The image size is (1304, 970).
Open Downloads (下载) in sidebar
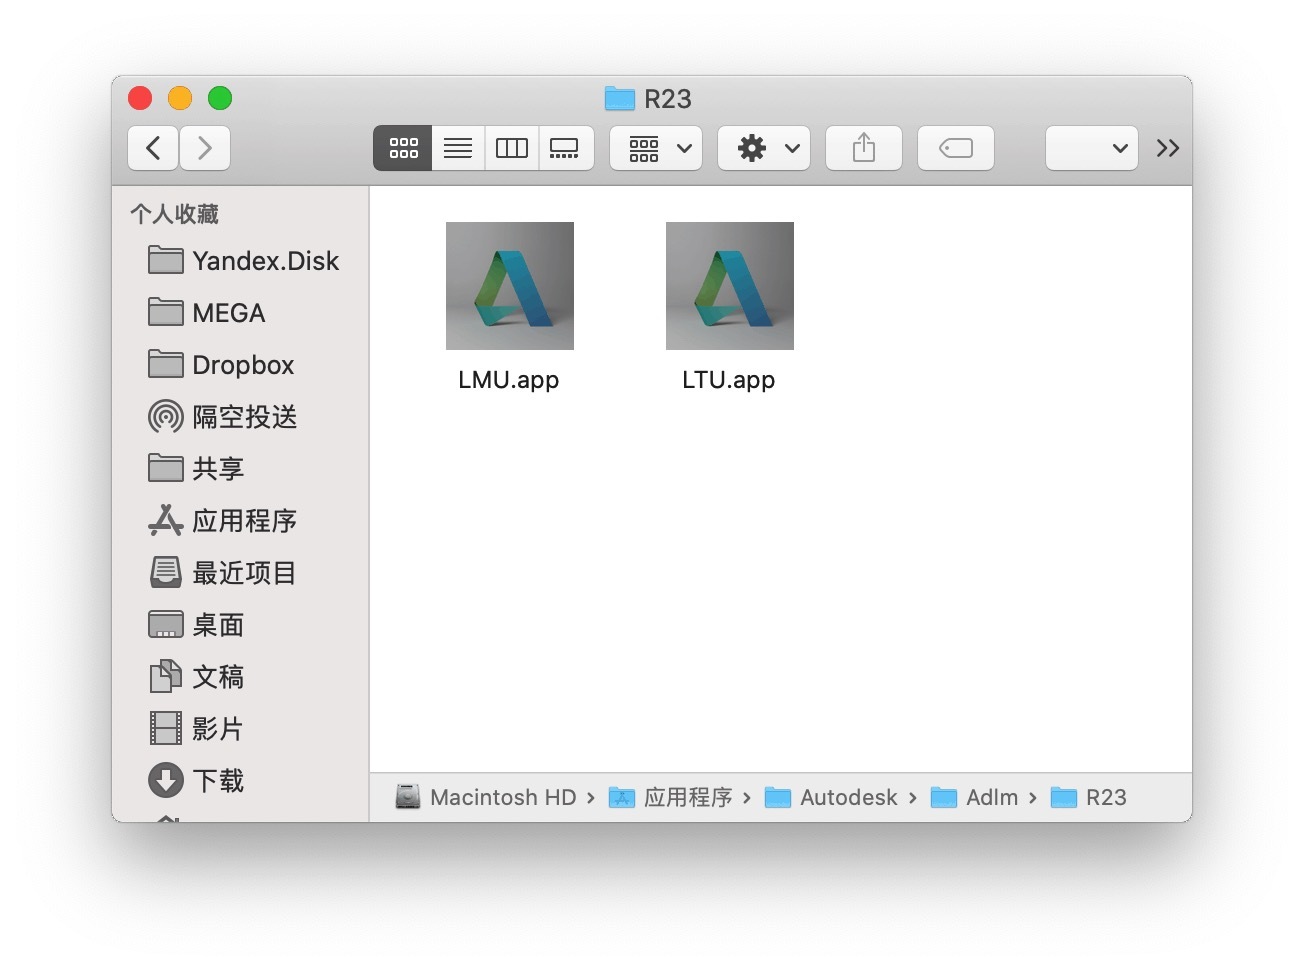[x=217, y=781]
